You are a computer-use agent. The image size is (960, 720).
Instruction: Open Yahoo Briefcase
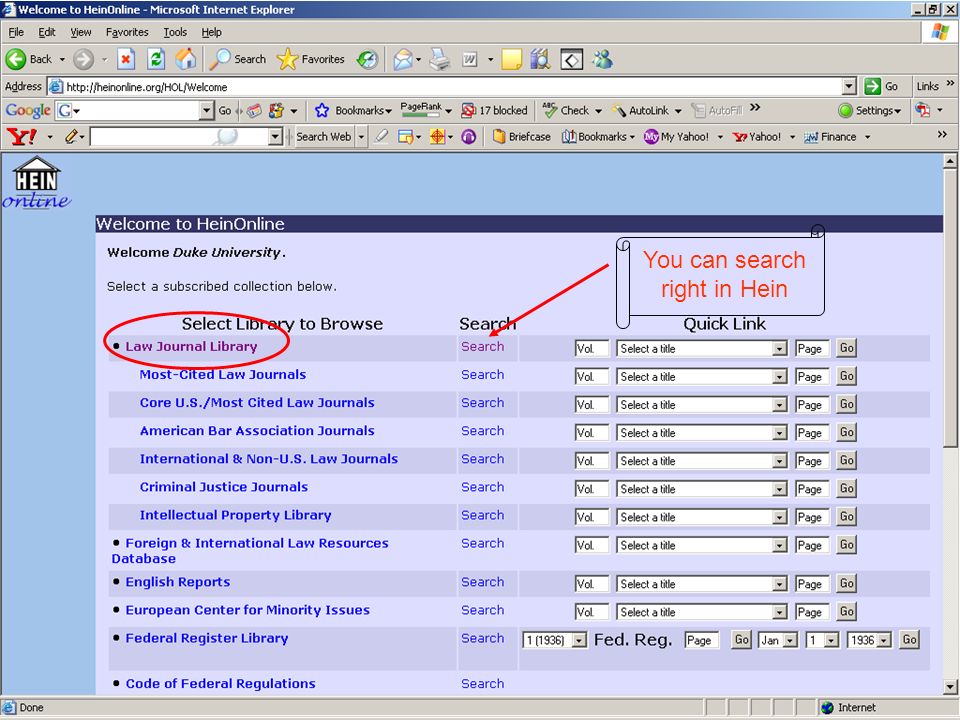coord(522,137)
